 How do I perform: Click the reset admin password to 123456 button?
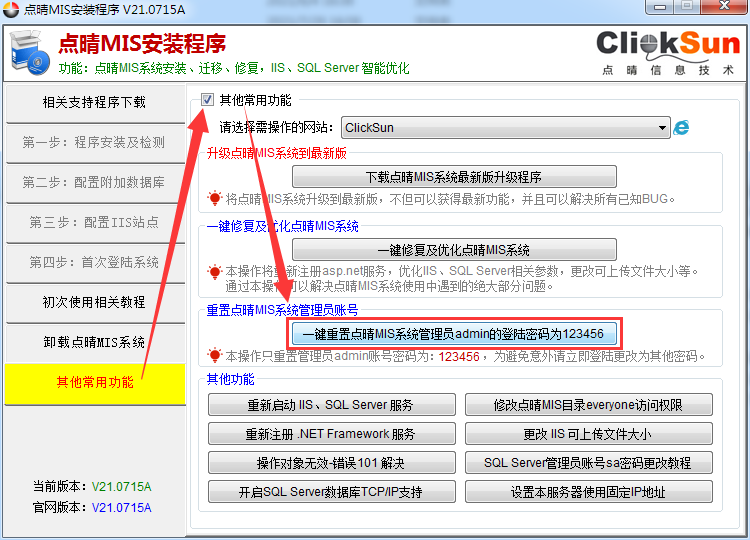(454, 334)
